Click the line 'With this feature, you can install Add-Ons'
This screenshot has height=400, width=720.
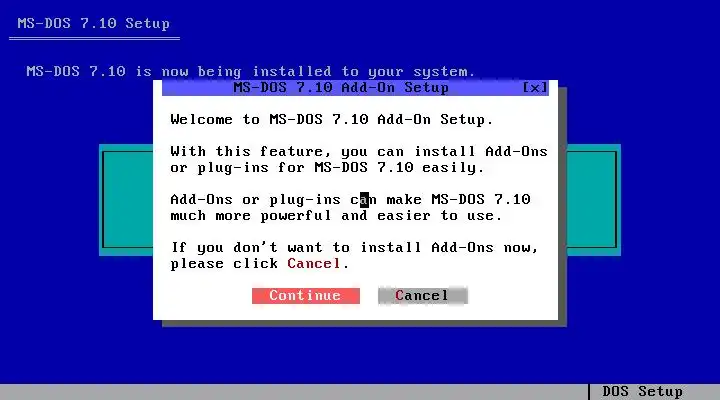359,152
